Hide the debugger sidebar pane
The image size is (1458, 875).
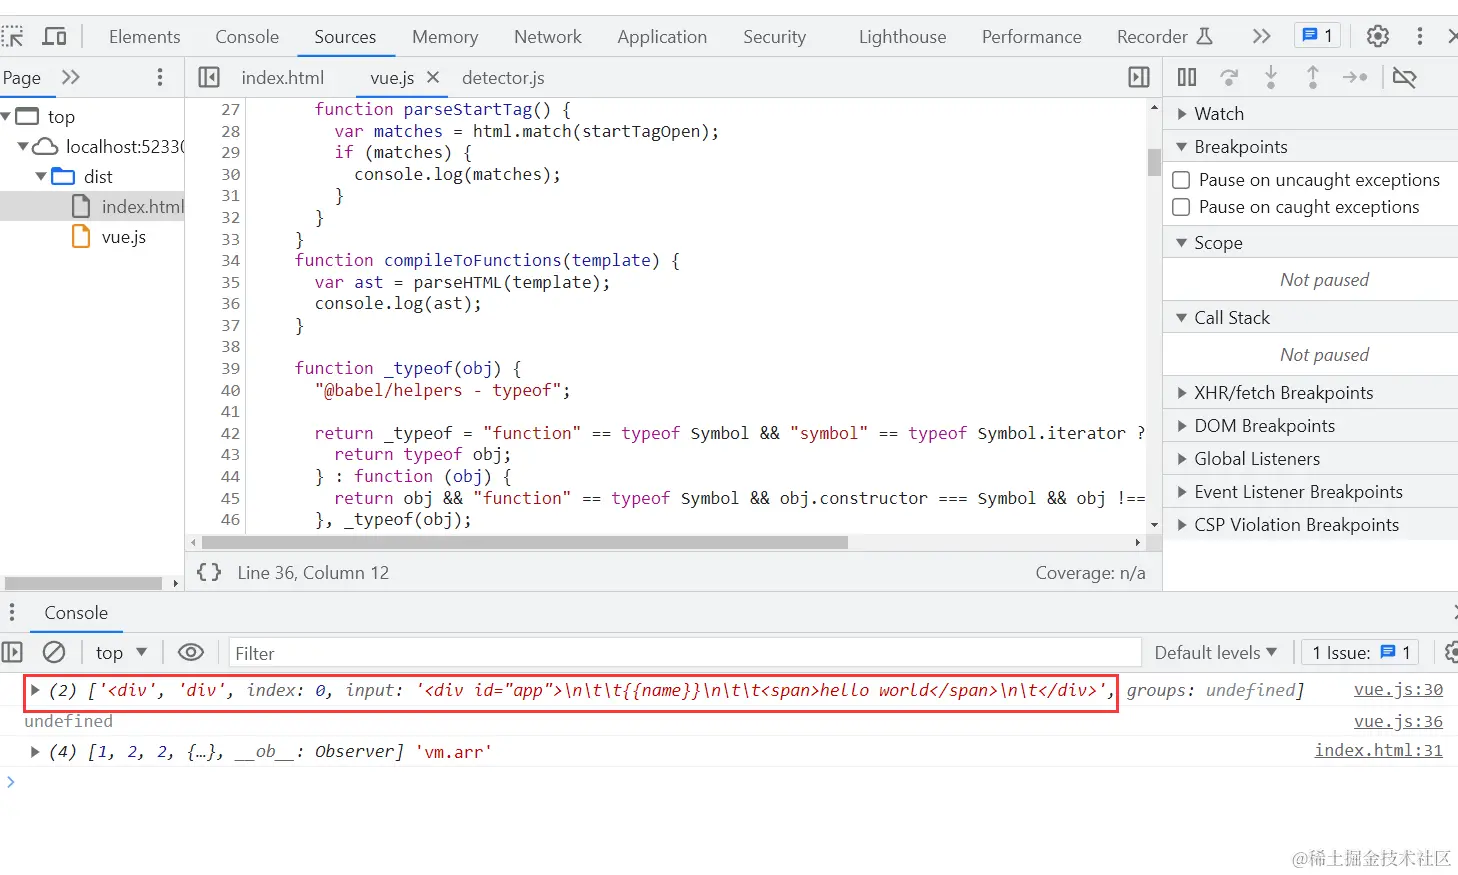pos(1139,77)
